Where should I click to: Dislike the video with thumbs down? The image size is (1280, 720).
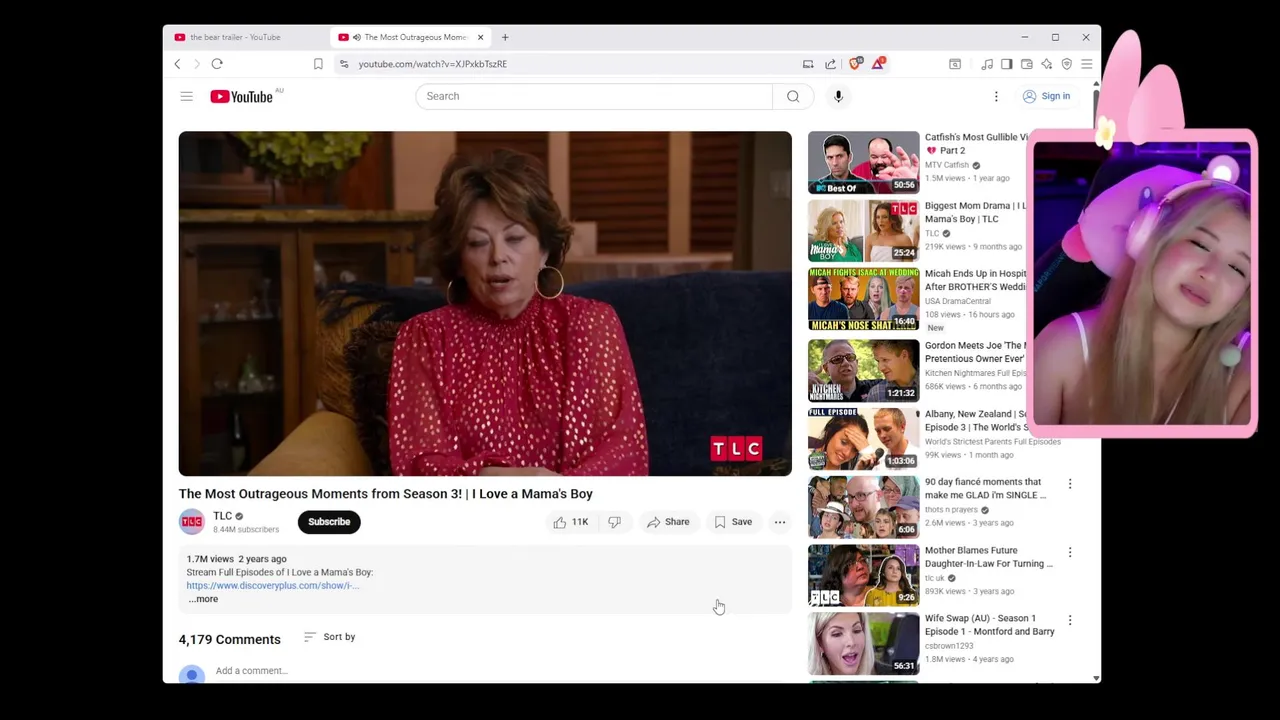tap(614, 522)
